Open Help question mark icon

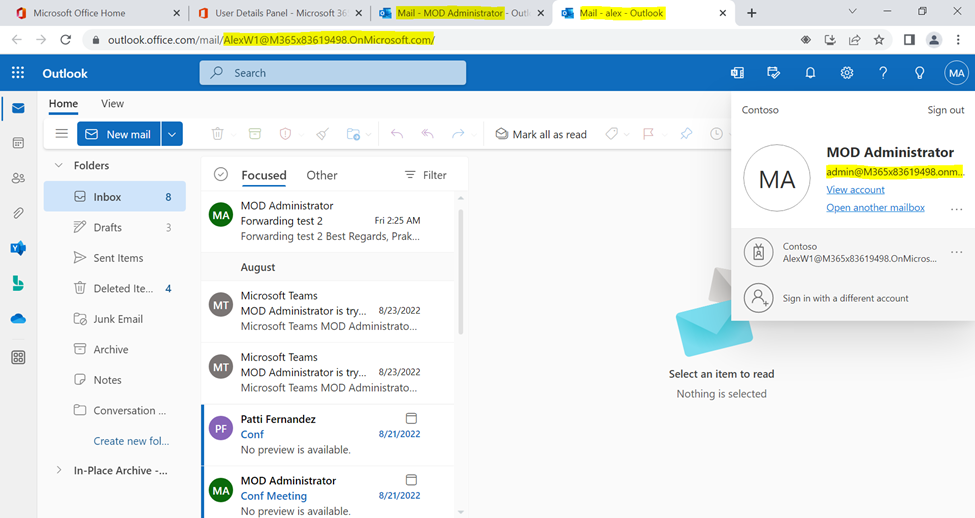tap(883, 73)
